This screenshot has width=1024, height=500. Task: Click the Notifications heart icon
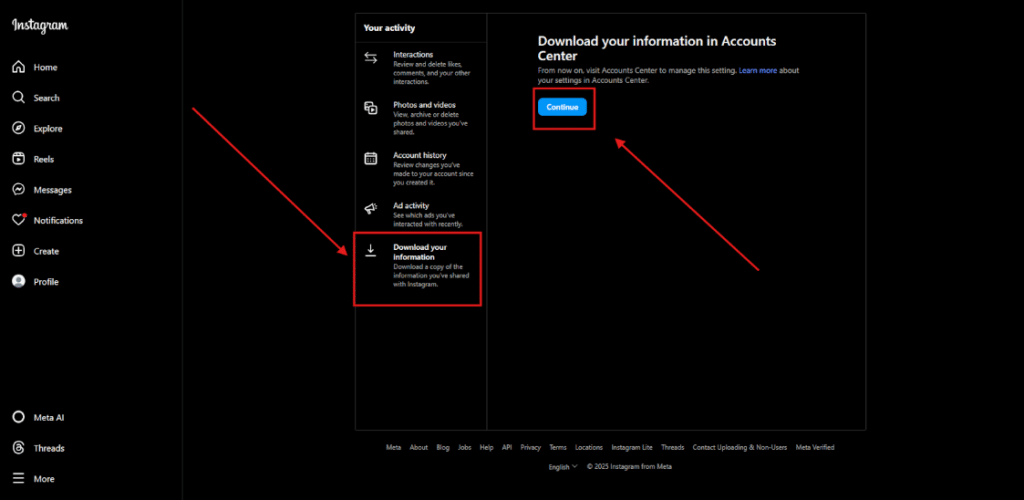point(19,221)
